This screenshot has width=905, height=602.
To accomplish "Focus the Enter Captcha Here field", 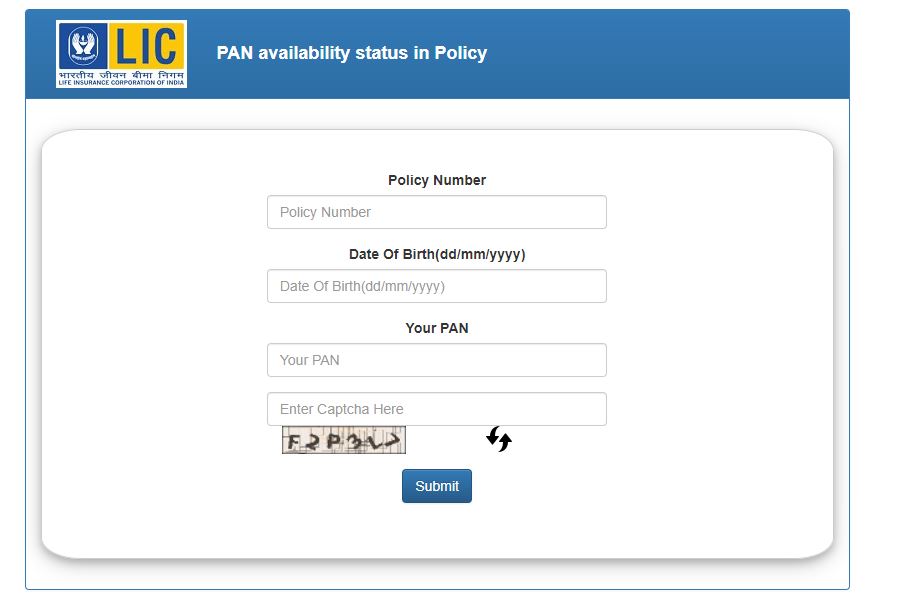I will pyautogui.click(x=437, y=409).
